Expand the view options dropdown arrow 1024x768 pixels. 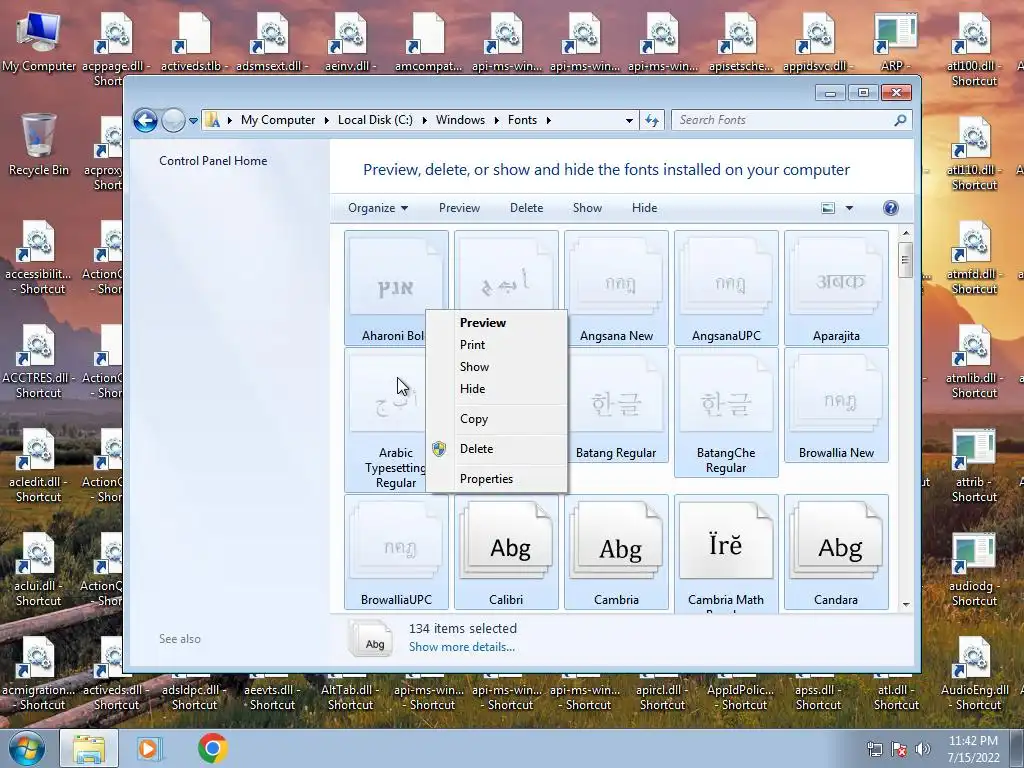click(850, 208)
